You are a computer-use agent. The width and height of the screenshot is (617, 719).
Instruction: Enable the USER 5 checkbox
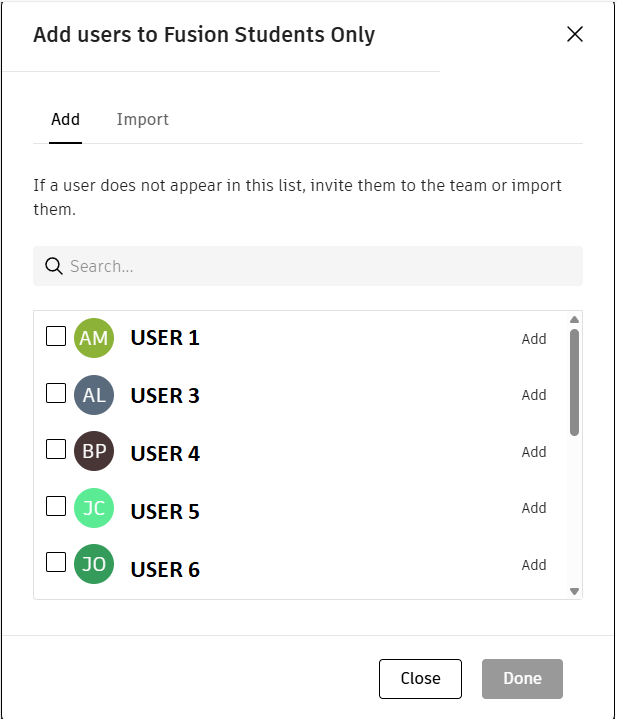(56, 506)
